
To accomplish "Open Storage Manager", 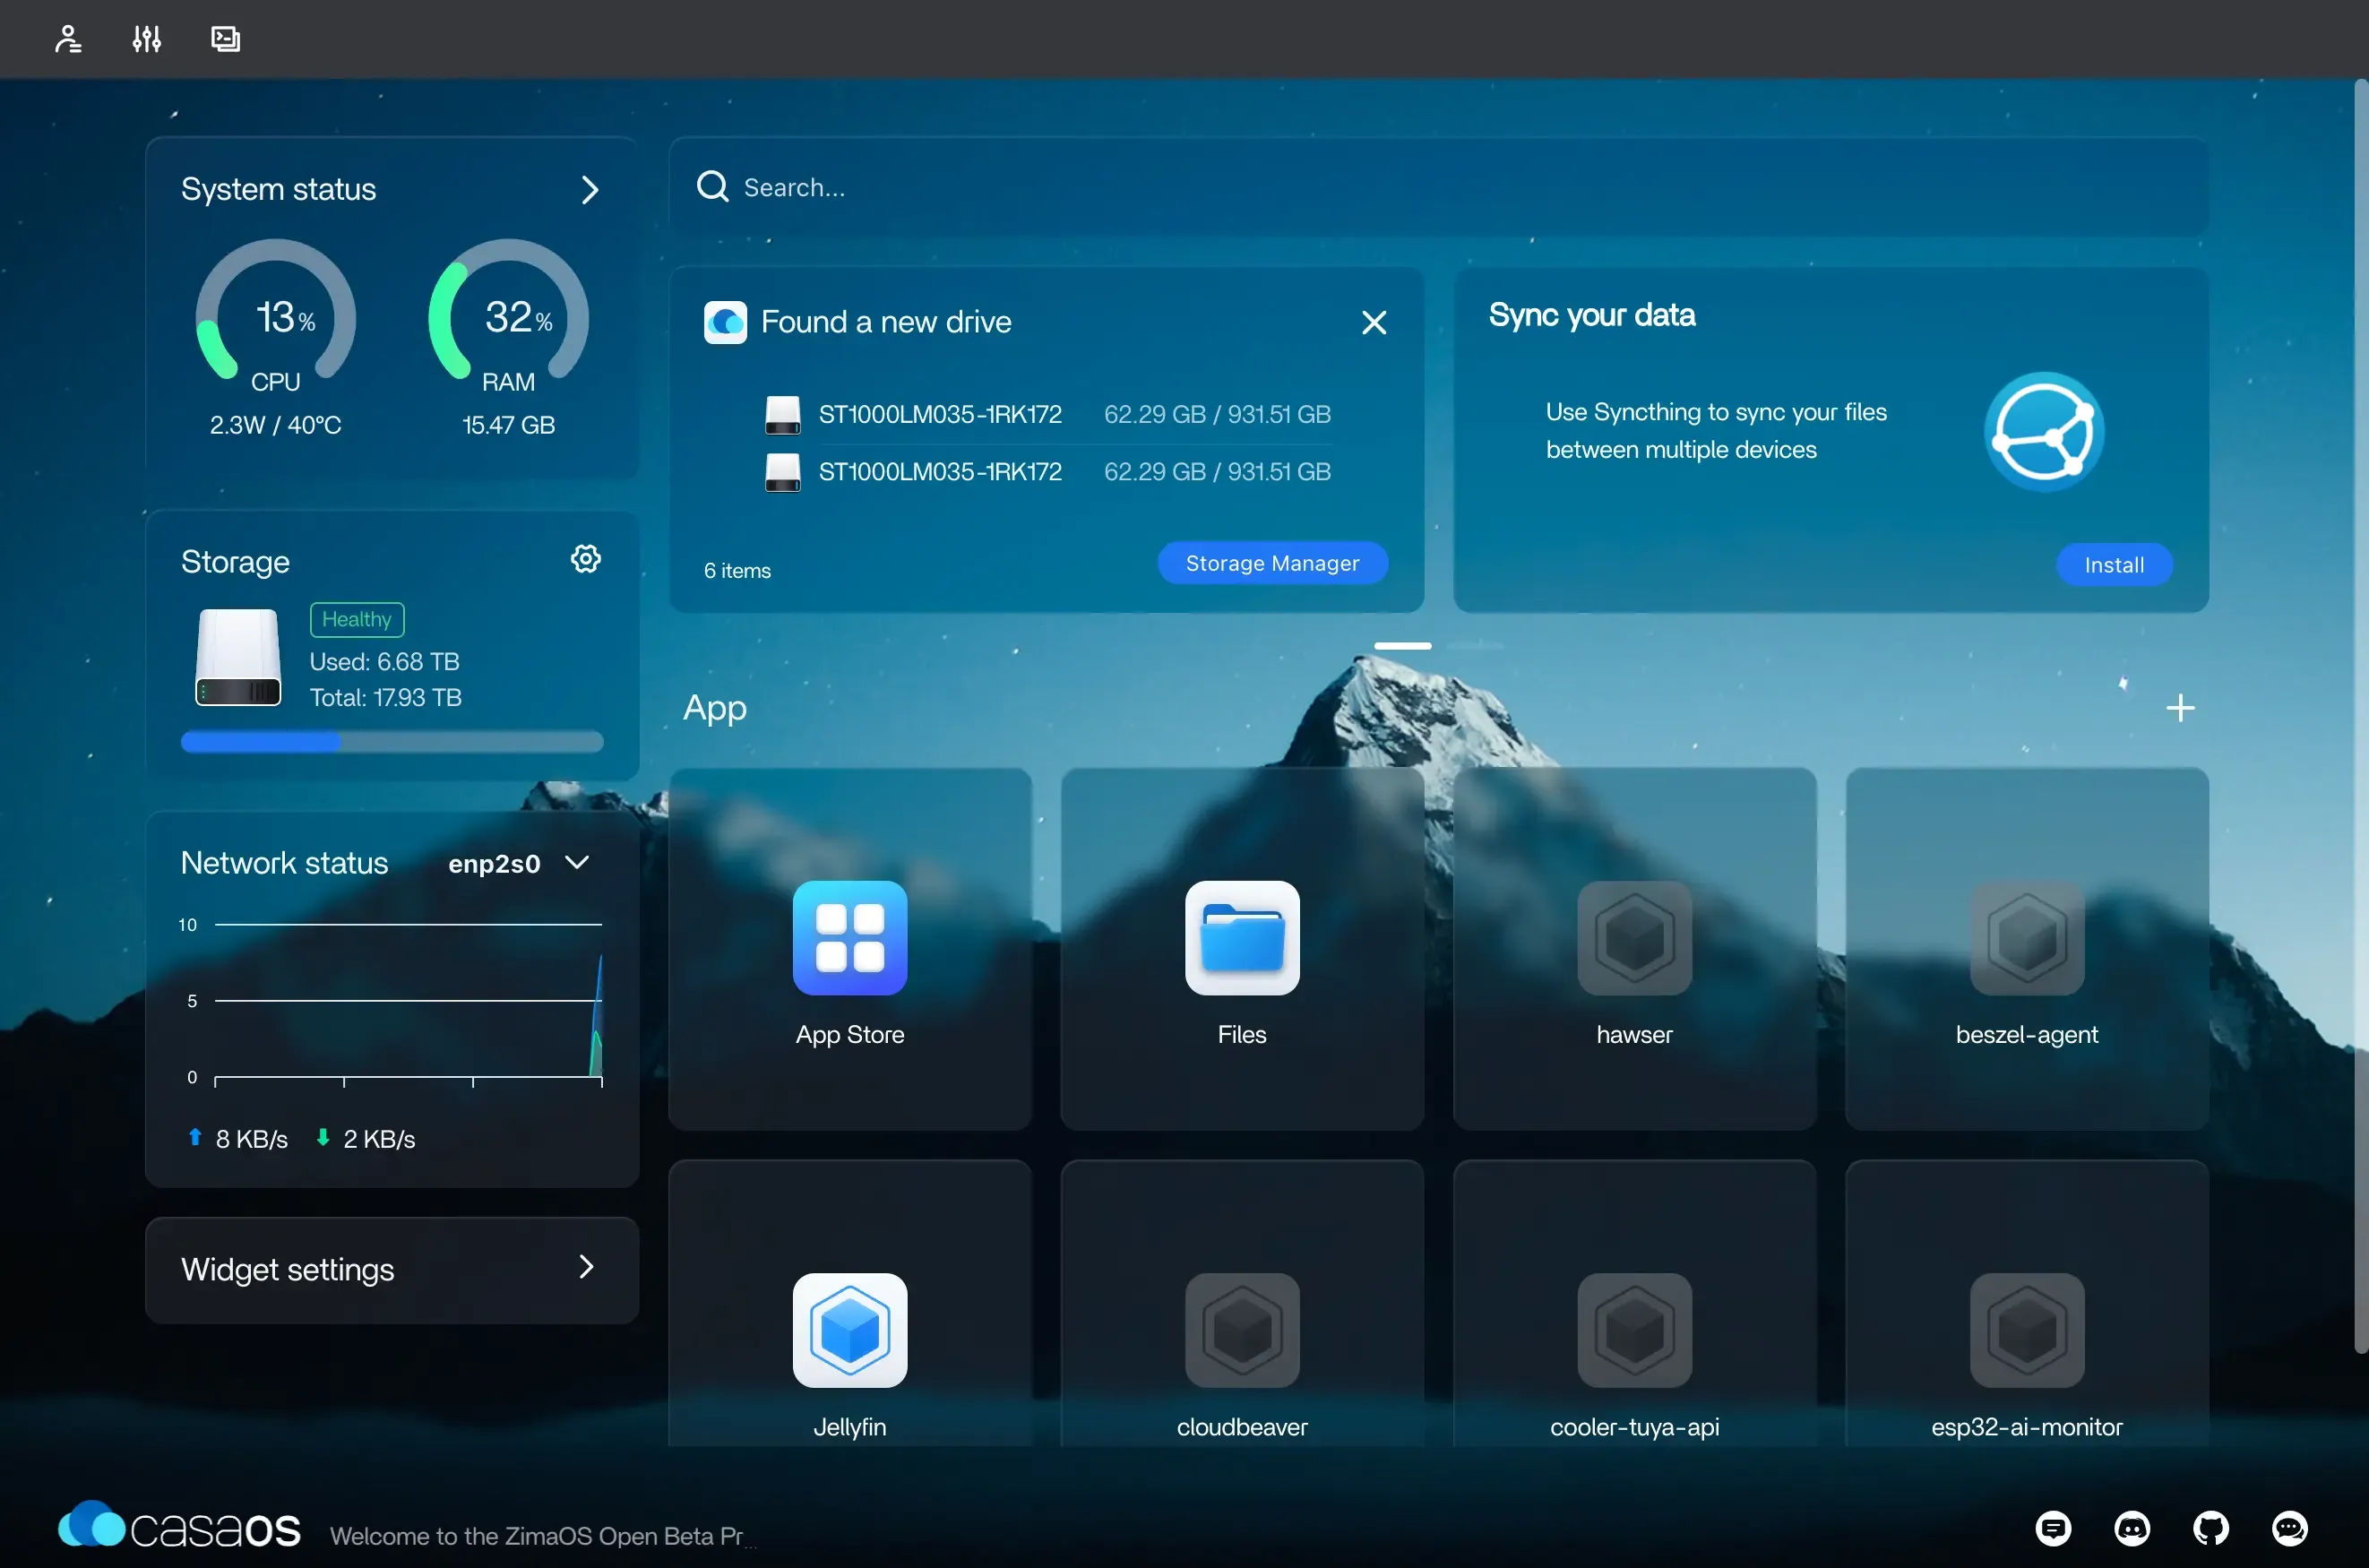I will 1272,564.
